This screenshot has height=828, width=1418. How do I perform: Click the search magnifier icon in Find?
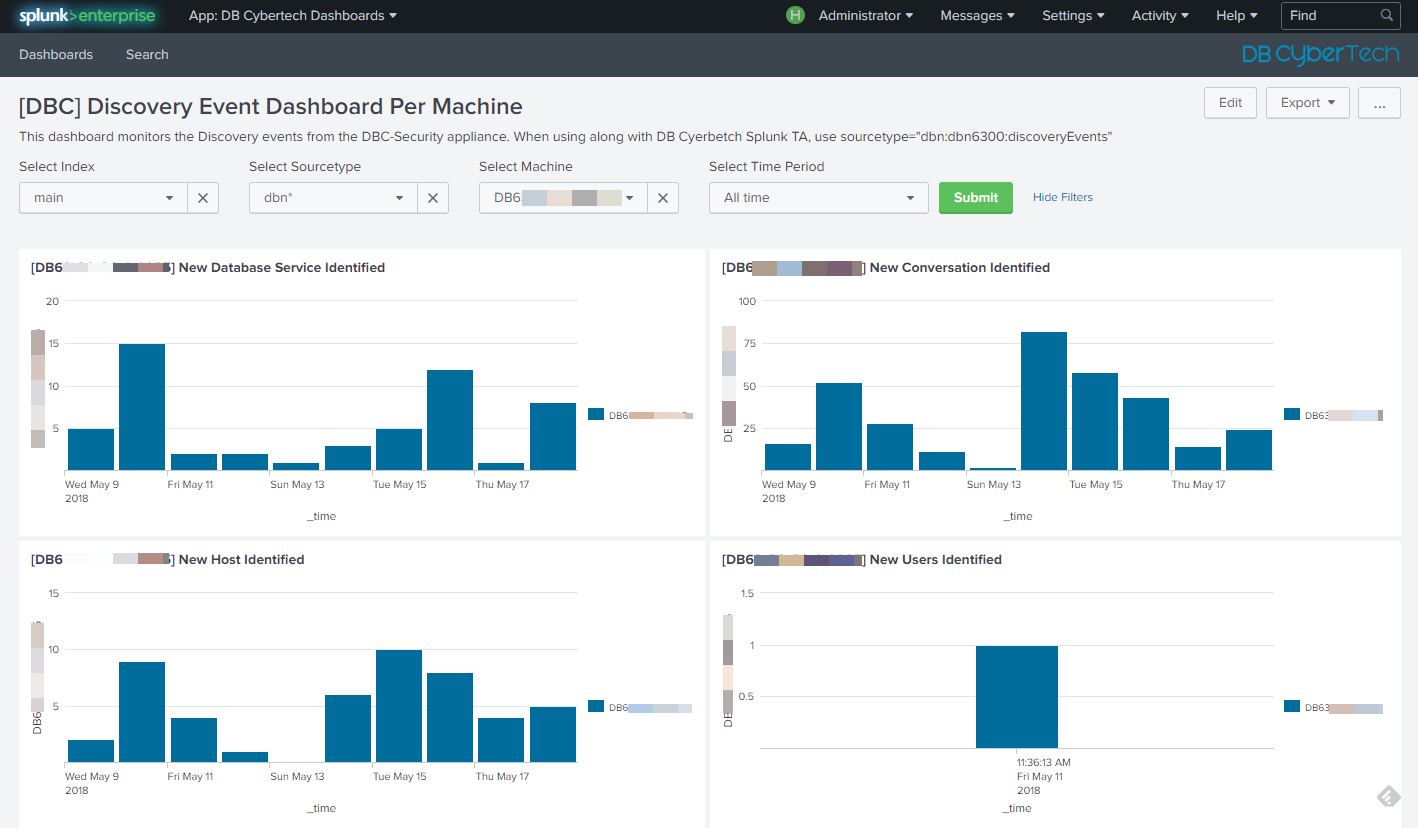tap(1387, 16)
